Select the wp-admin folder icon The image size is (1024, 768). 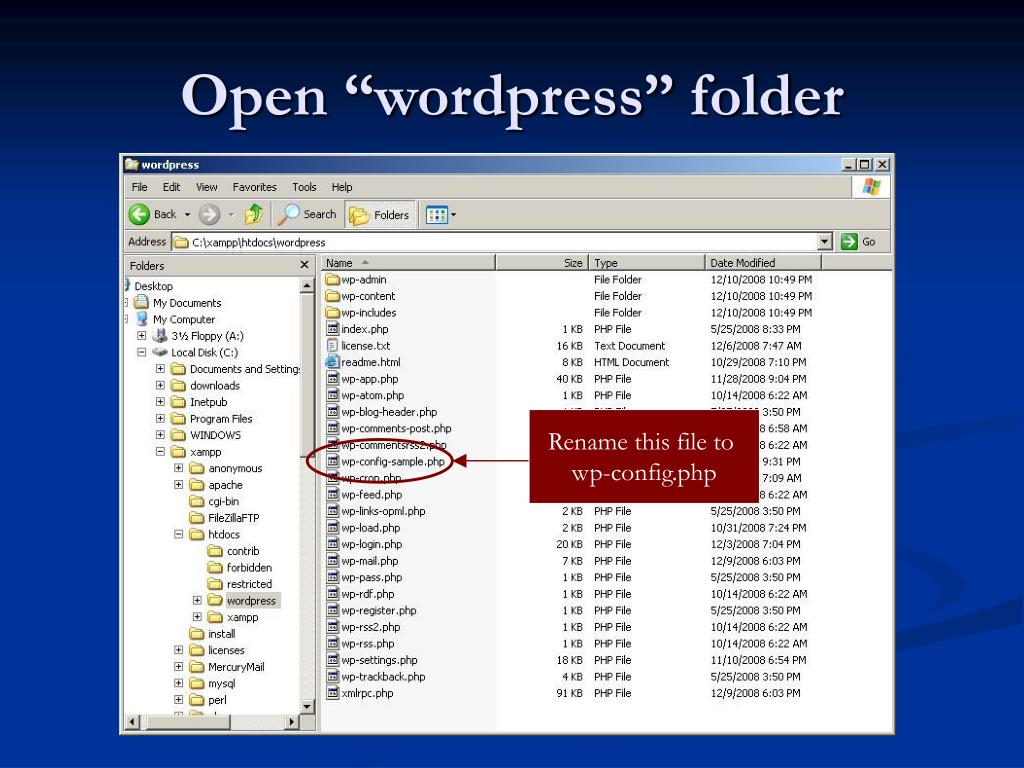click(x=332, y=280)
